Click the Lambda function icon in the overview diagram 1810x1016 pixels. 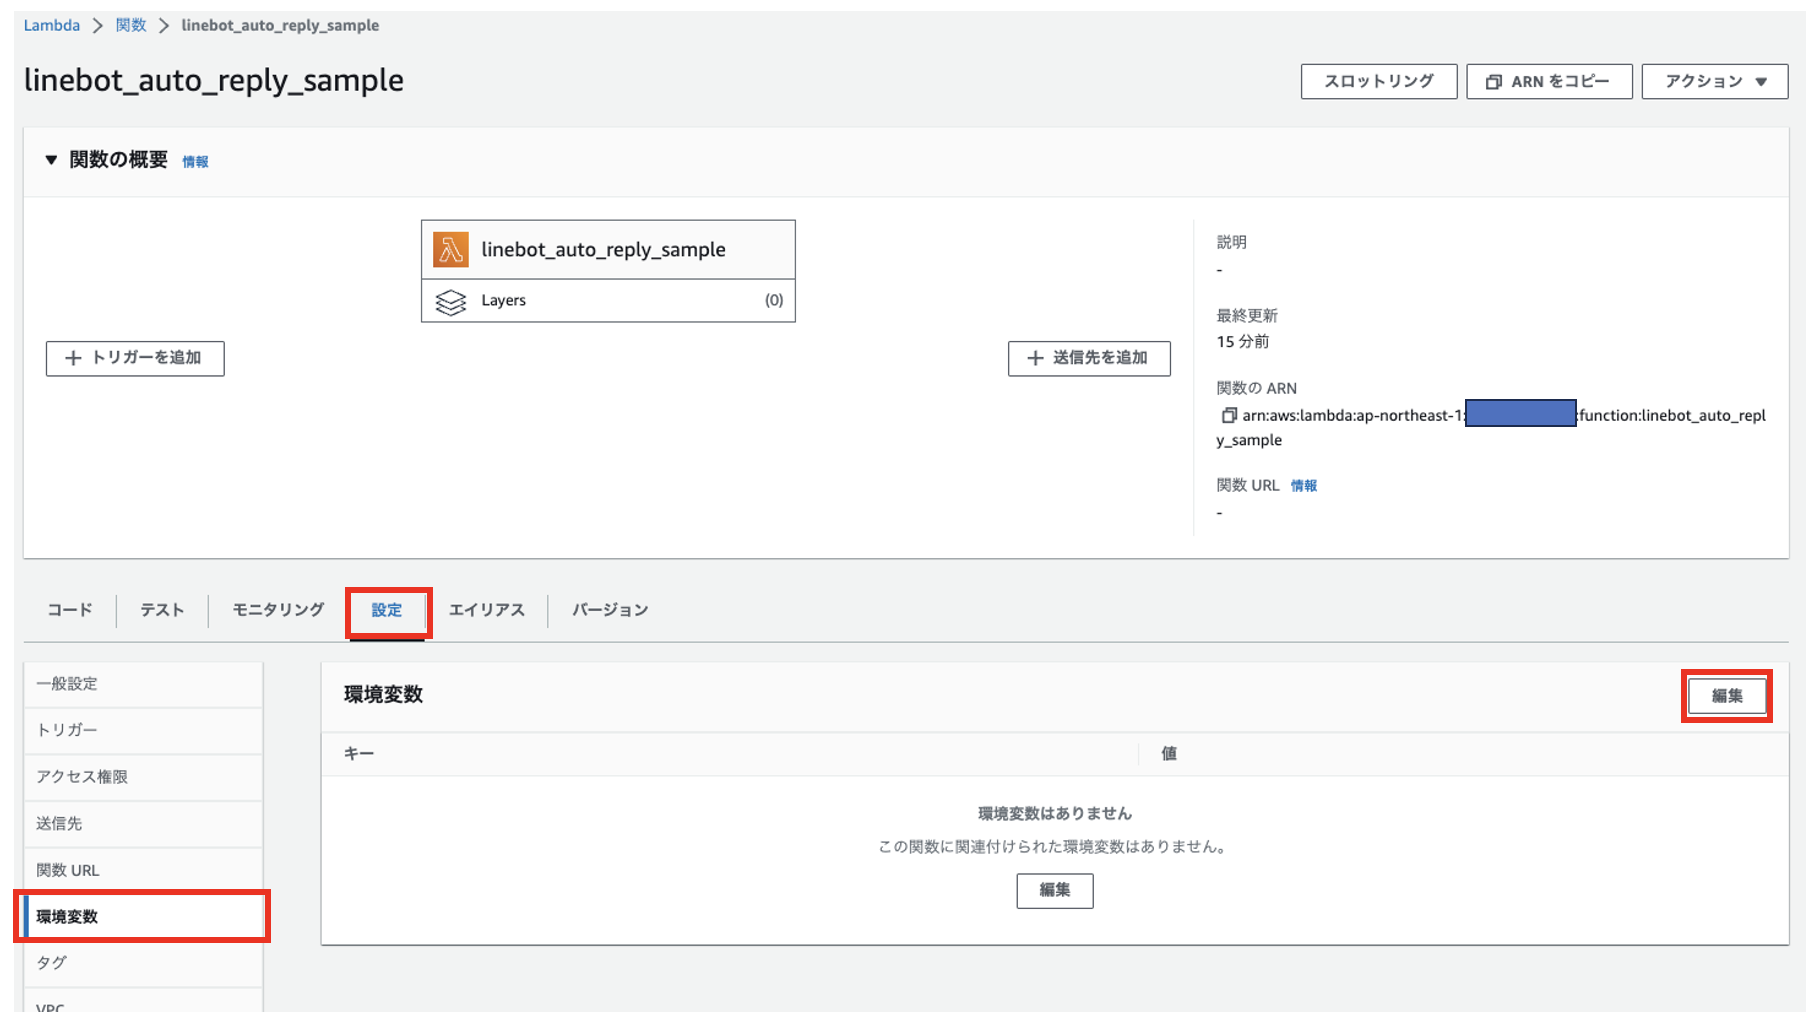(450, 249)
